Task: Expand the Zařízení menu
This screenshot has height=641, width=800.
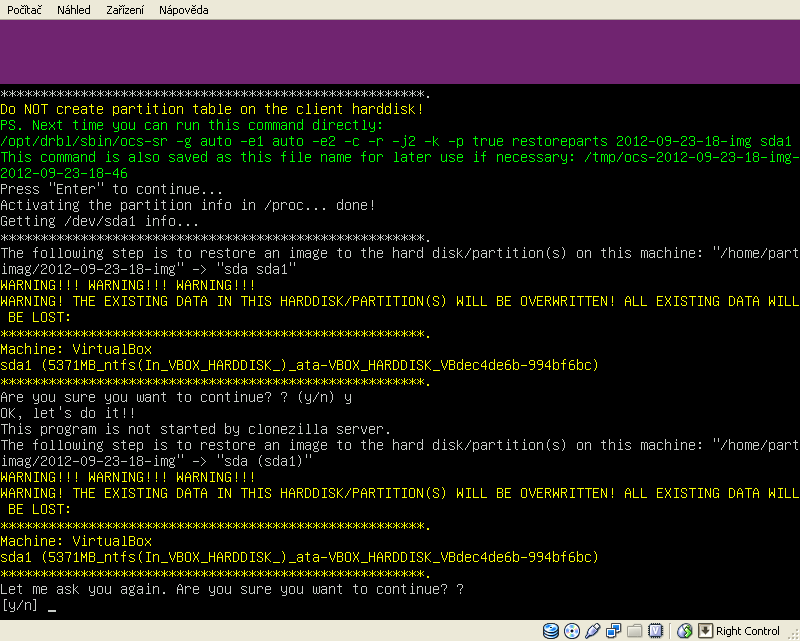Action: point(127,9)
